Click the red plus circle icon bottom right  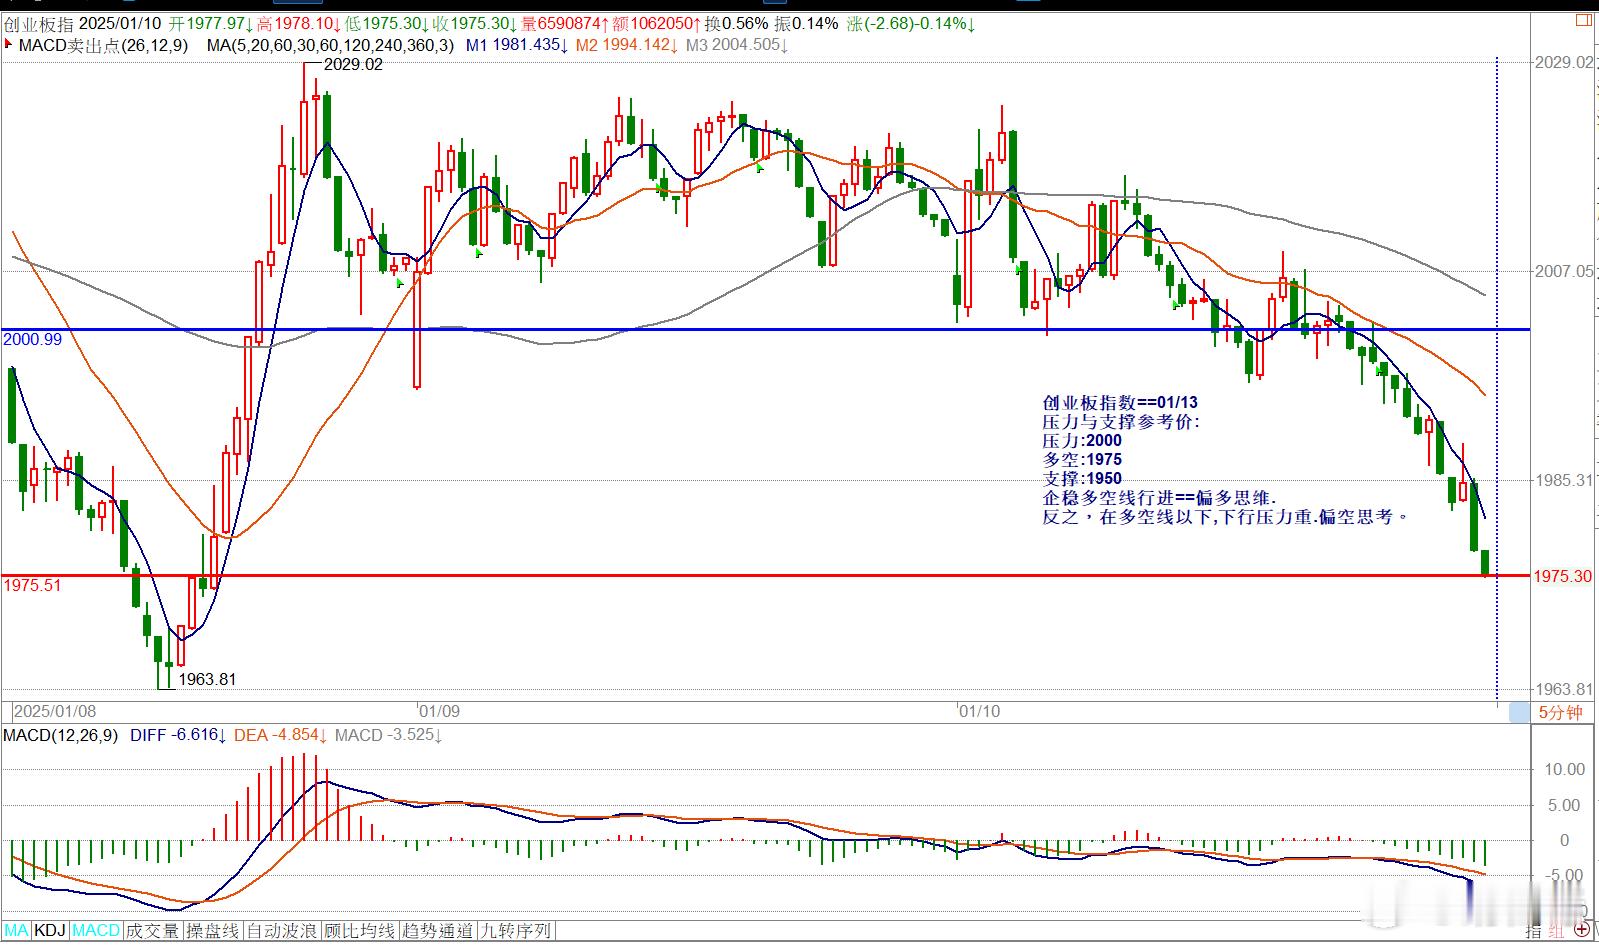[x=1583, y=931]
